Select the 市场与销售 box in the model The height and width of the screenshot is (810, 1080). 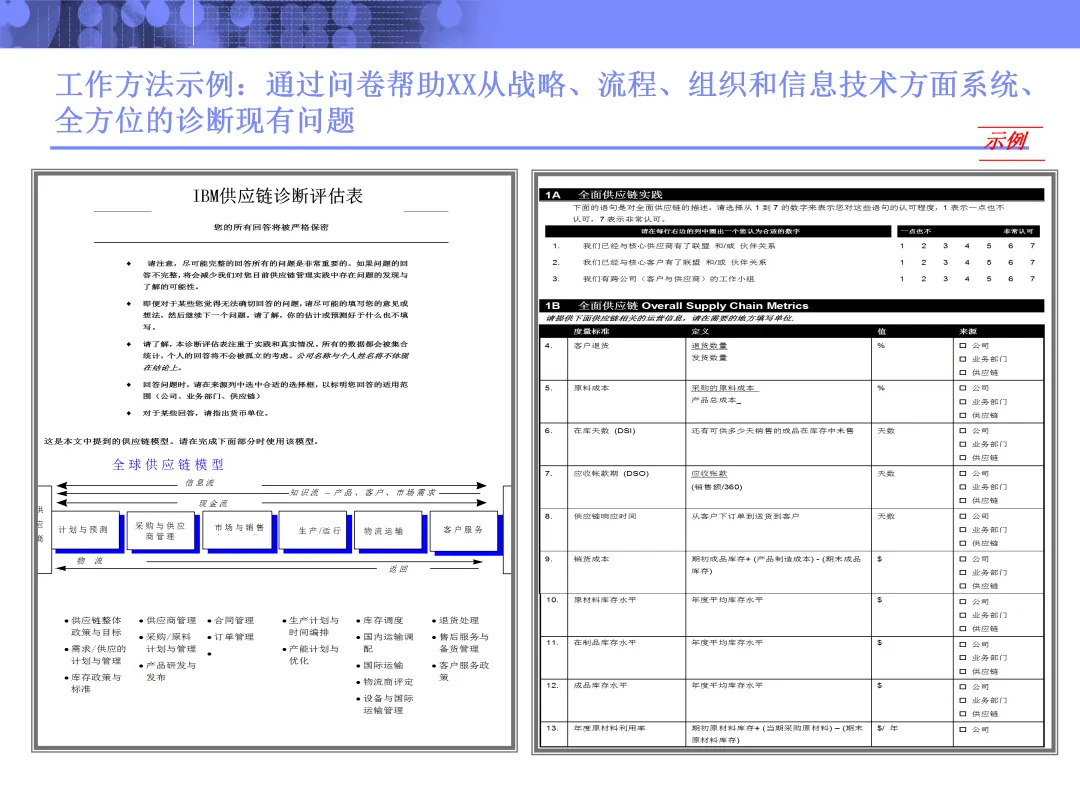pyautogui.click(x=239, y=528)
